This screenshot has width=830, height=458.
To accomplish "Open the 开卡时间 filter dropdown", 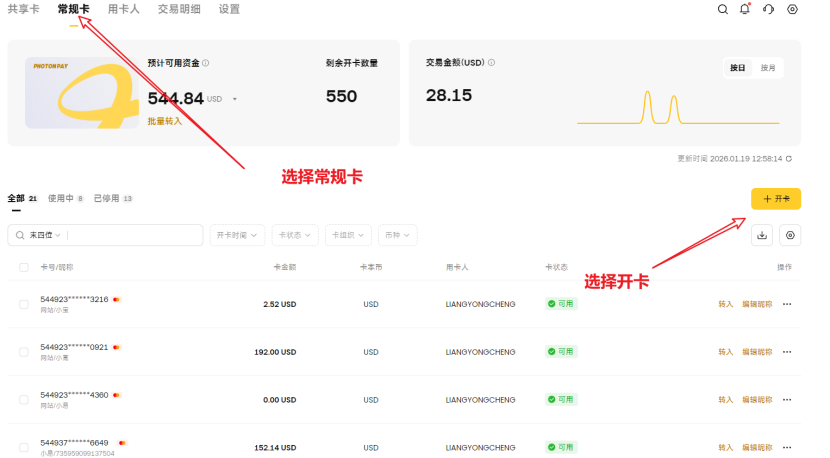I will tap(237, 235).
